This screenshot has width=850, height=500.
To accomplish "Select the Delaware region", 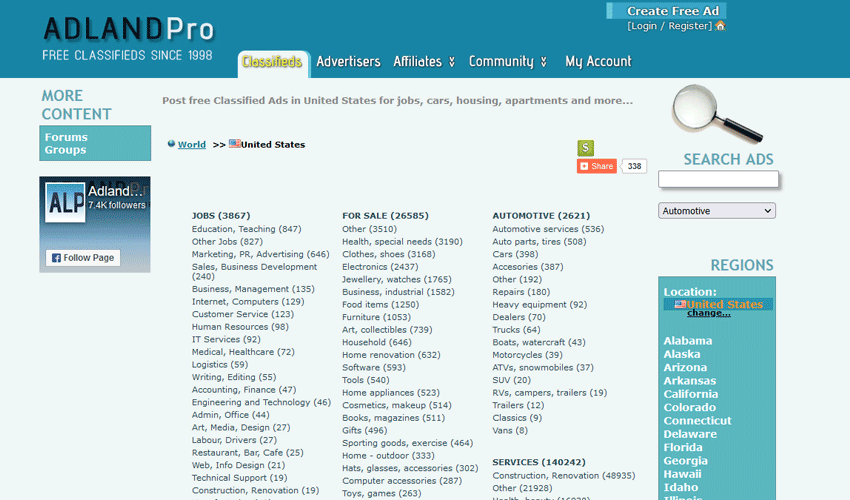I will 690,434.
